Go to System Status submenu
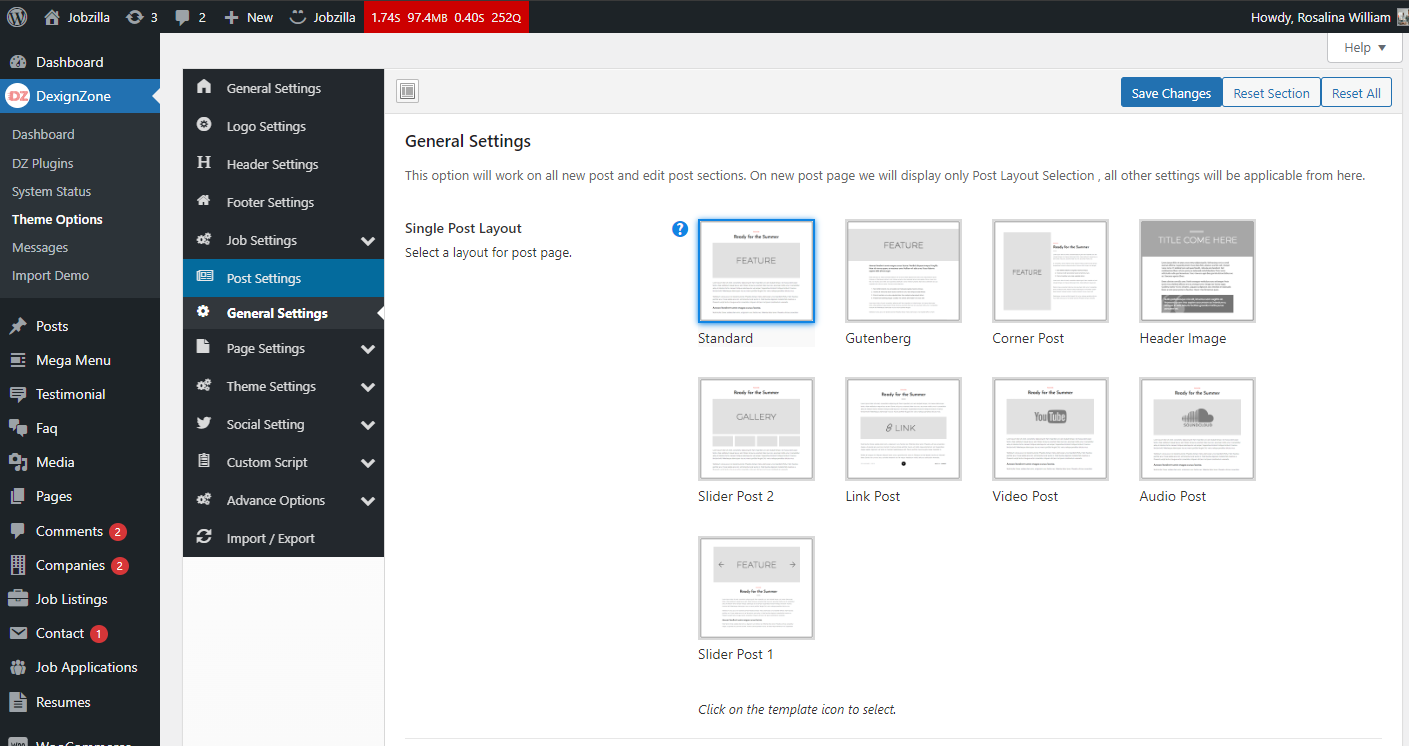 click(x=51, y=191)
